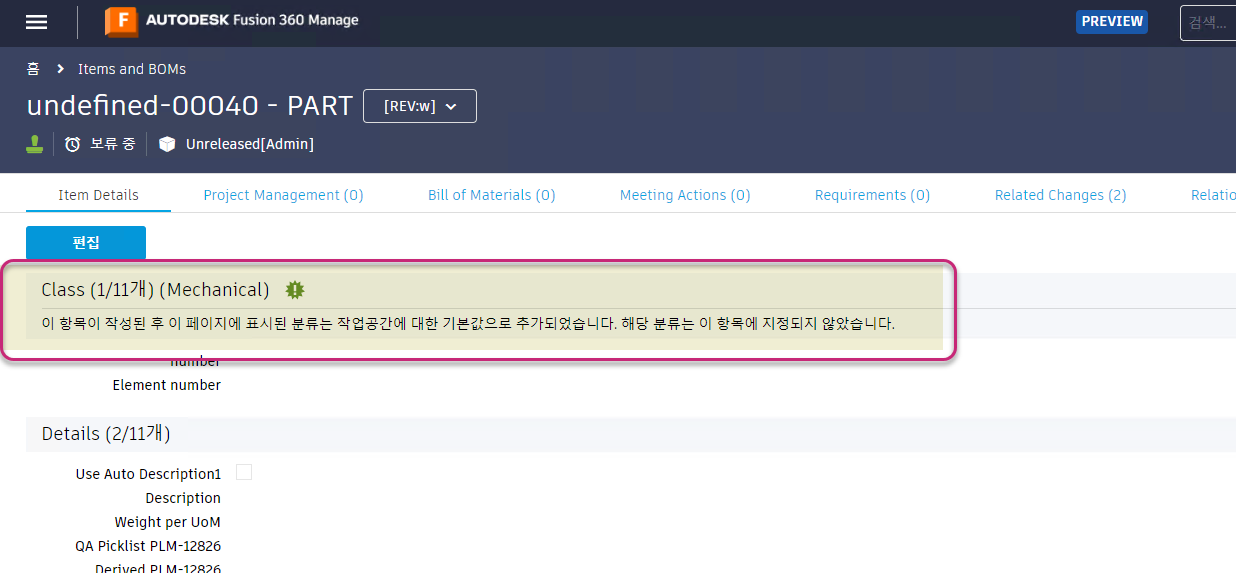Viewport: 1236px width, 573px height.
Task: Click the Unreleased cube lifecycle icon
Action: point(167,144)
